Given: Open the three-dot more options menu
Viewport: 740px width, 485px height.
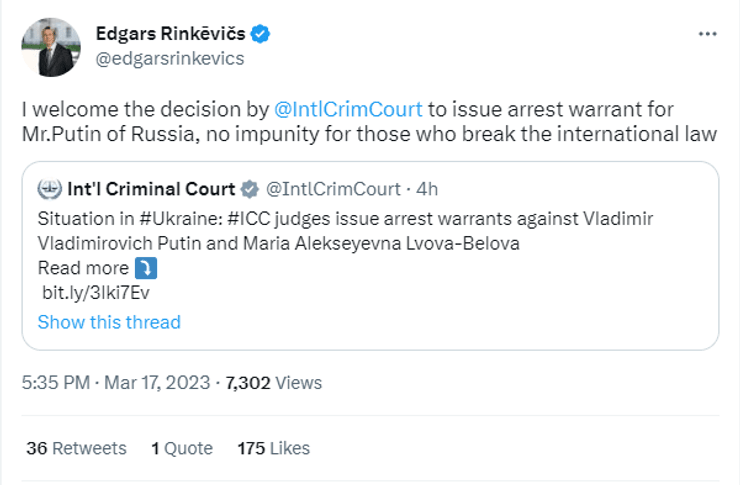Looking at the screenshot, I should 707,34.
